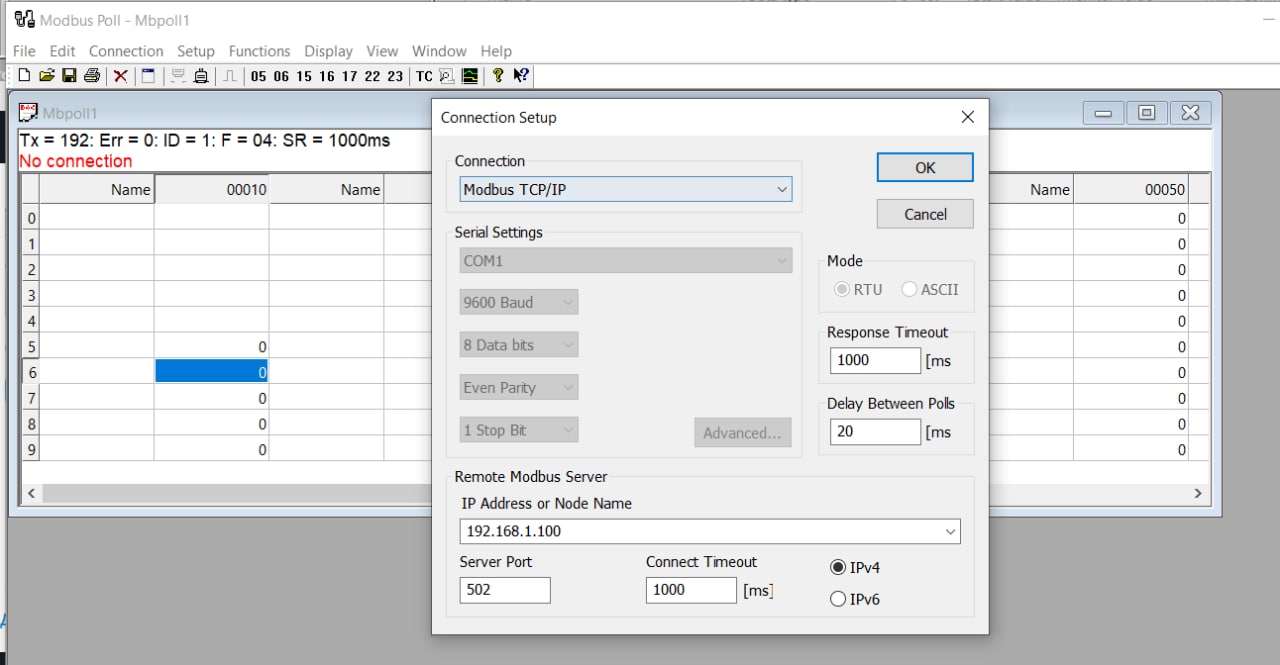The image size is (1280, 665).
Task: Click the red X delete icon
Action: click(120, 76)
